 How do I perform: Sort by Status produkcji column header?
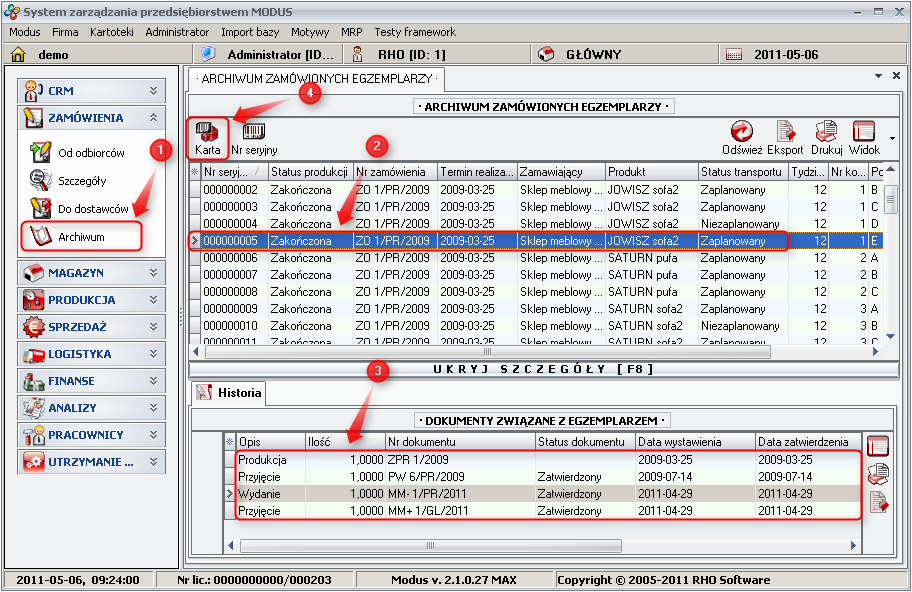coord(309,172)
